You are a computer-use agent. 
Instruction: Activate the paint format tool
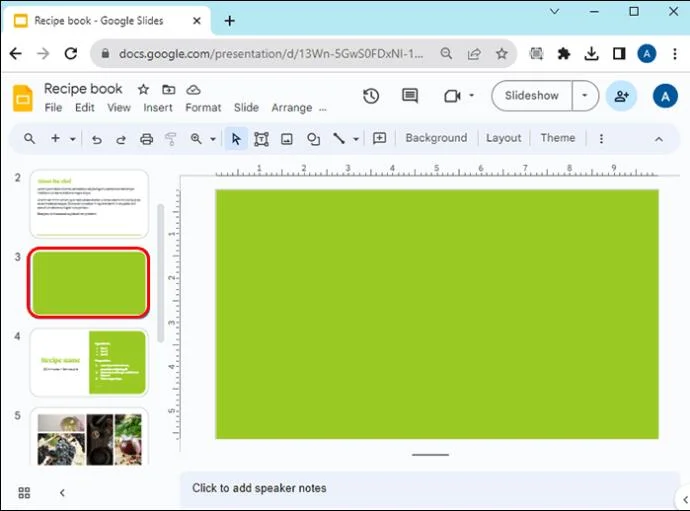(x=170, y=139)
